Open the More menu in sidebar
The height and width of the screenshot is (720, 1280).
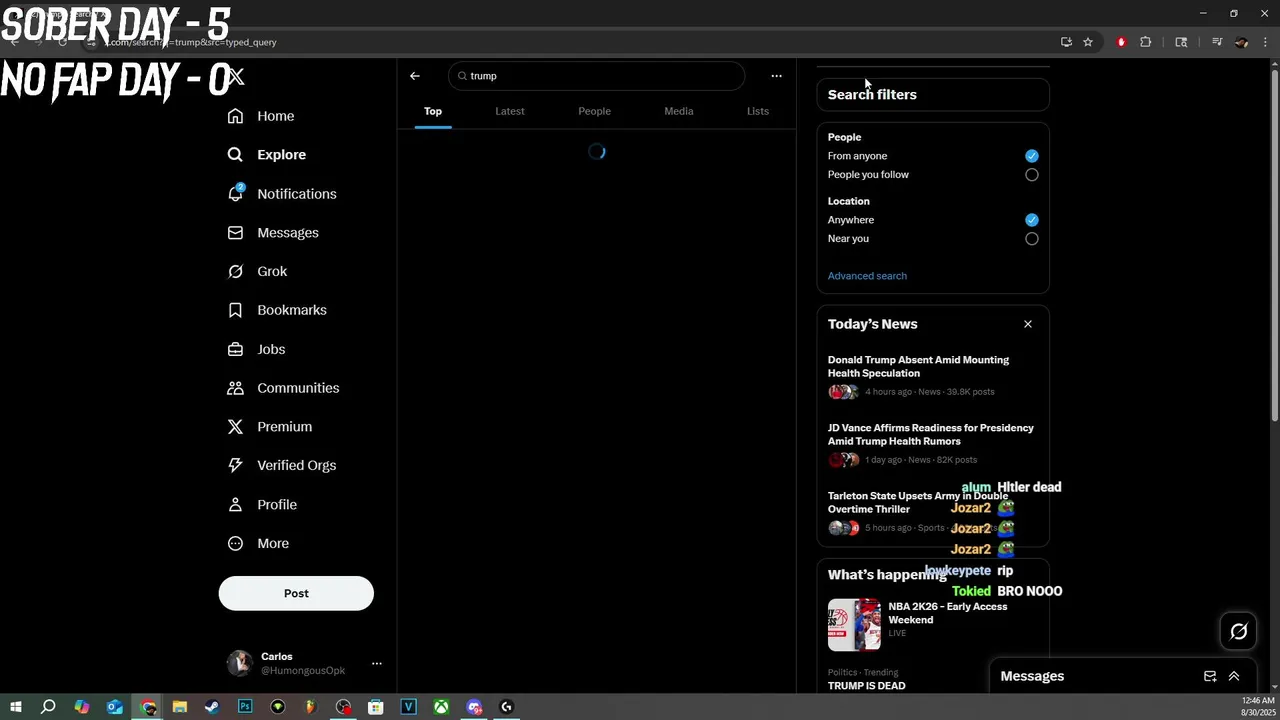point(258,543)
